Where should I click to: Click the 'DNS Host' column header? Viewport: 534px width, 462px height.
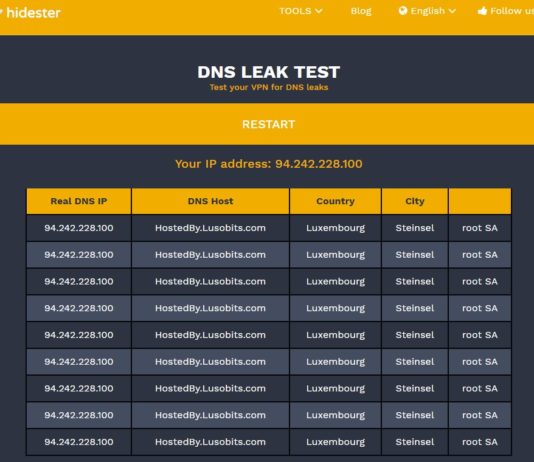[x=210, y=201]
